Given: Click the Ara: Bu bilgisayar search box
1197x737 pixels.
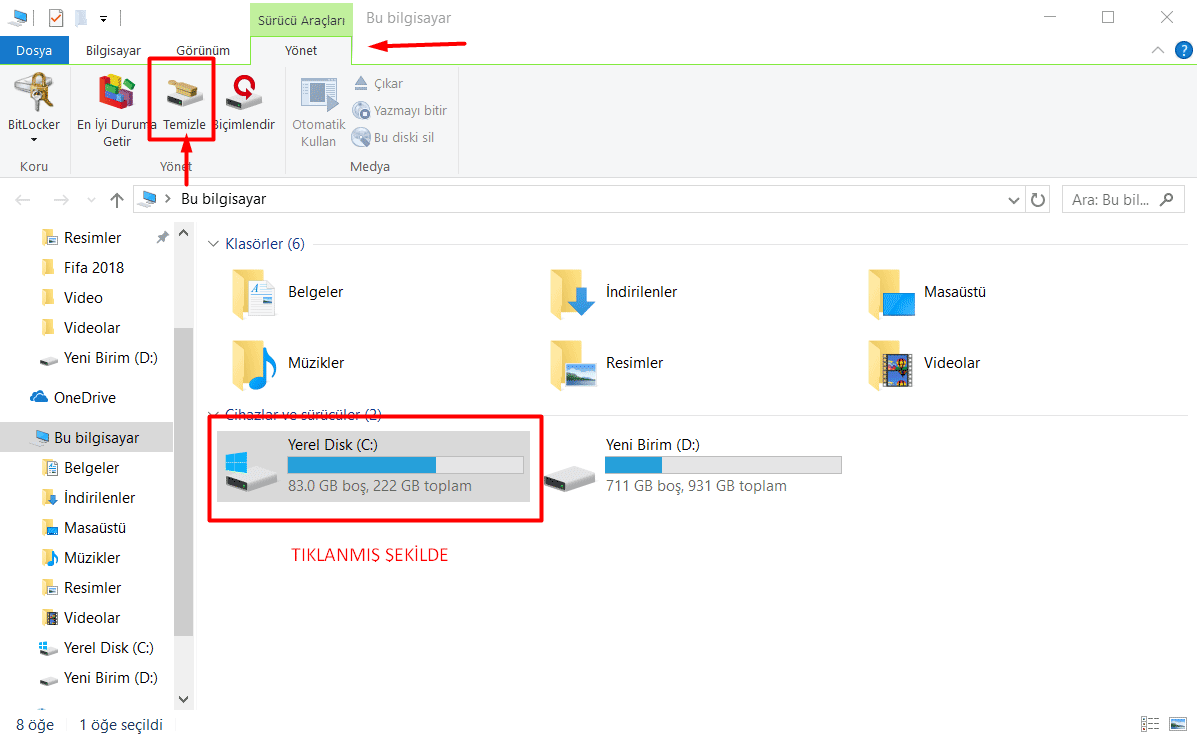Looking at the screenshot, I should pyautogui.click(x=1123, y=199).
